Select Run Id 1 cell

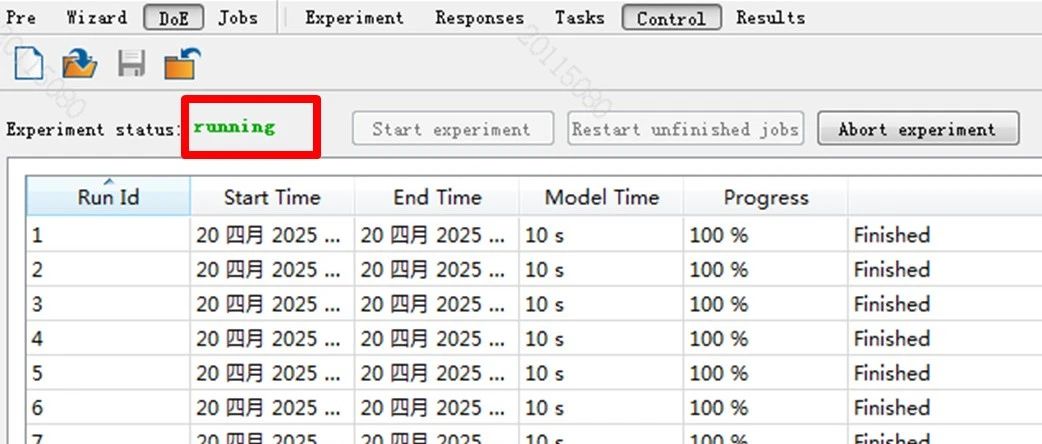(x=108, y=235)
